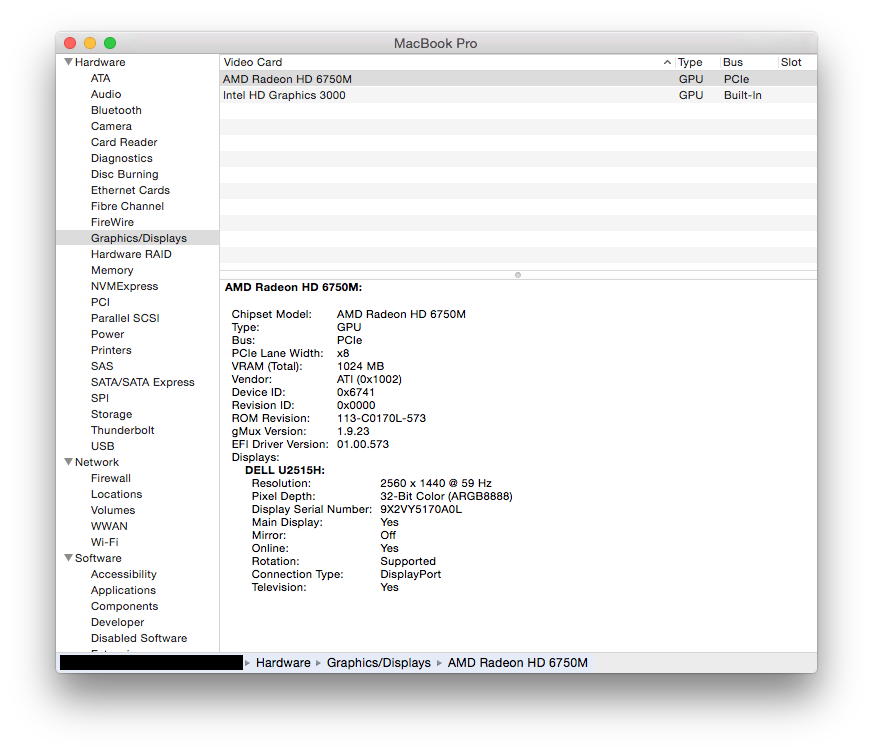Show Memory information
This screenshot has height=753, width=873.
point(112,270)
